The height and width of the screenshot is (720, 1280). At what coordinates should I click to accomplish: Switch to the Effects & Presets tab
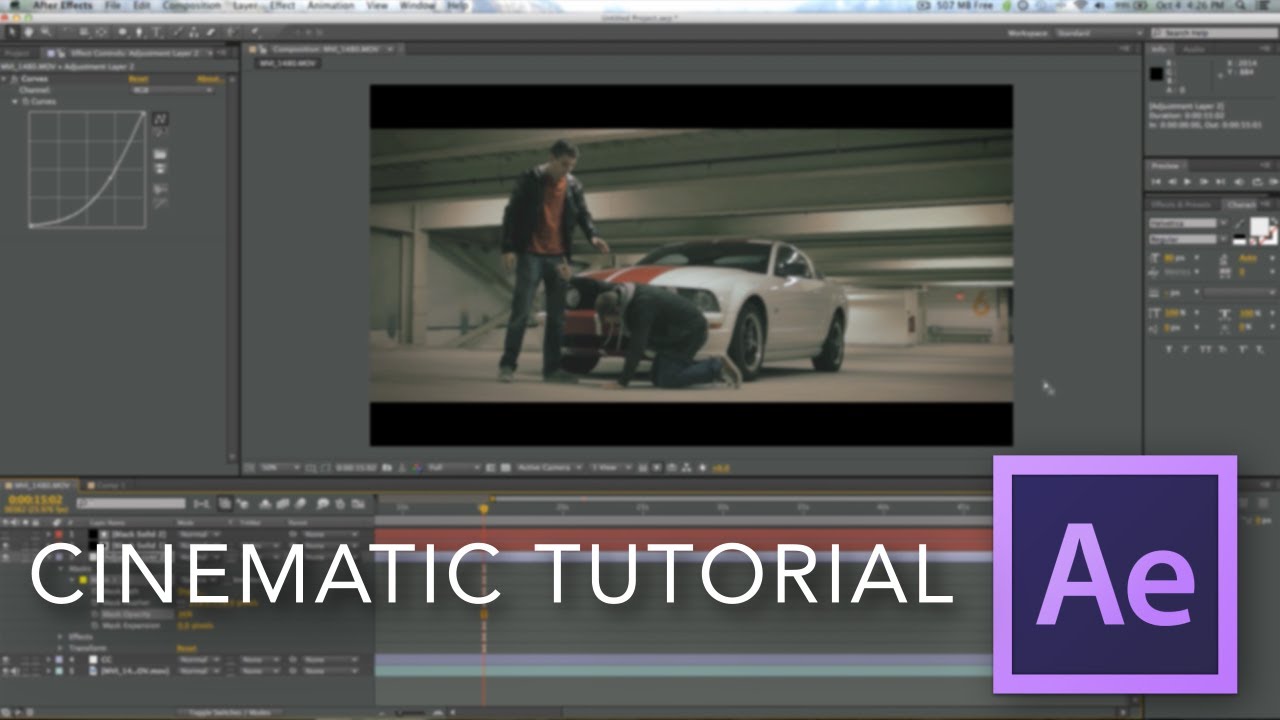[x=1181, y=204]
